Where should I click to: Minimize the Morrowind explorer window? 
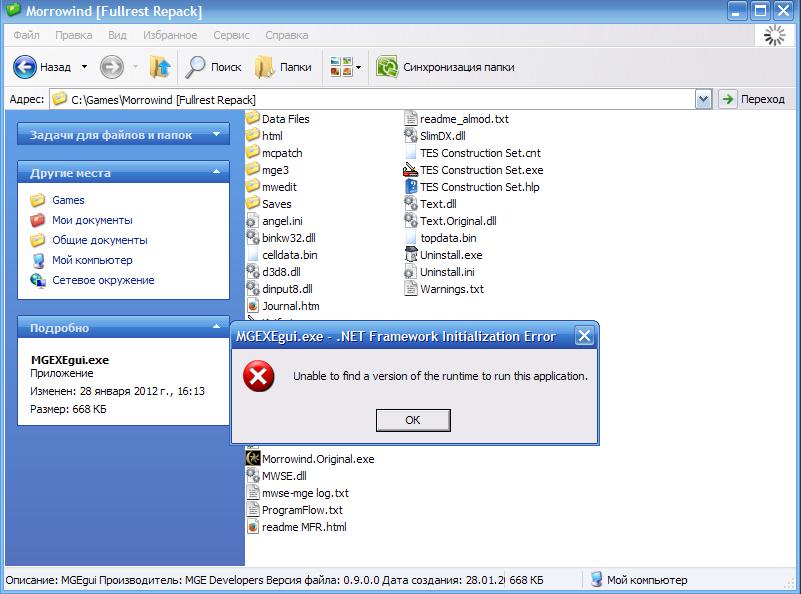737,11
